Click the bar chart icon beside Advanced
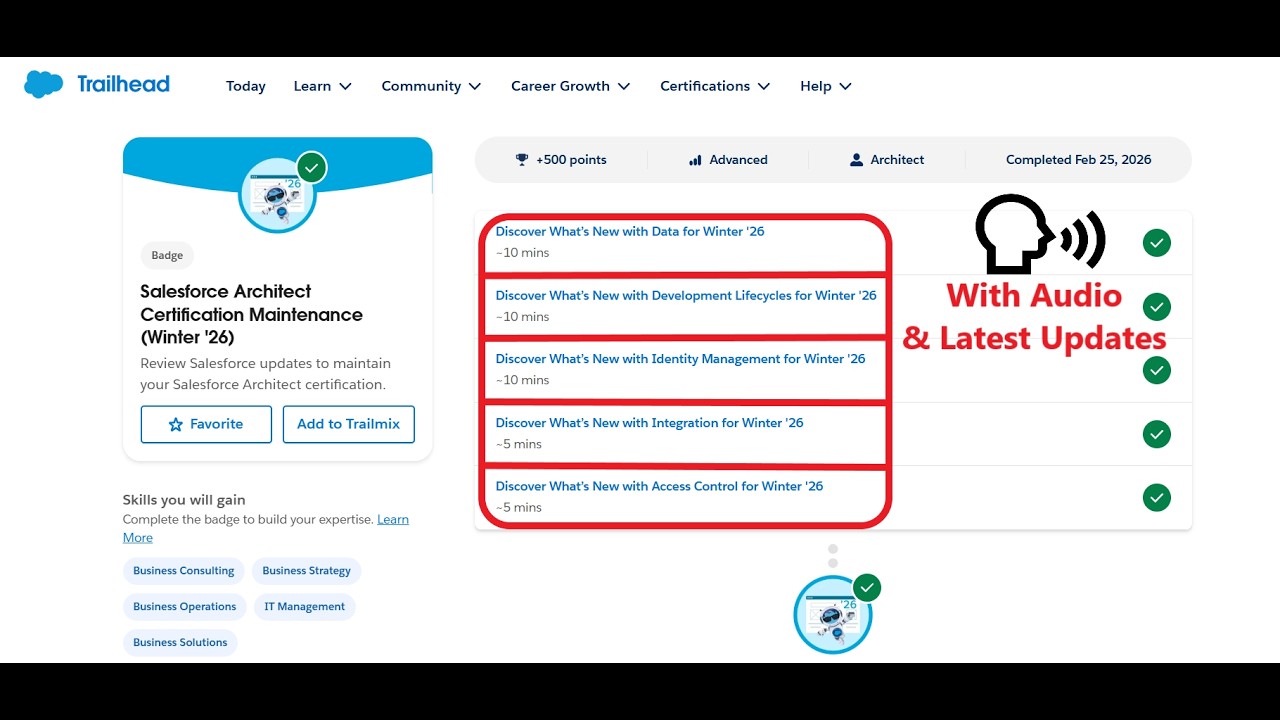The width and height of the screenshot is (1280, 720). pos(695,160)
